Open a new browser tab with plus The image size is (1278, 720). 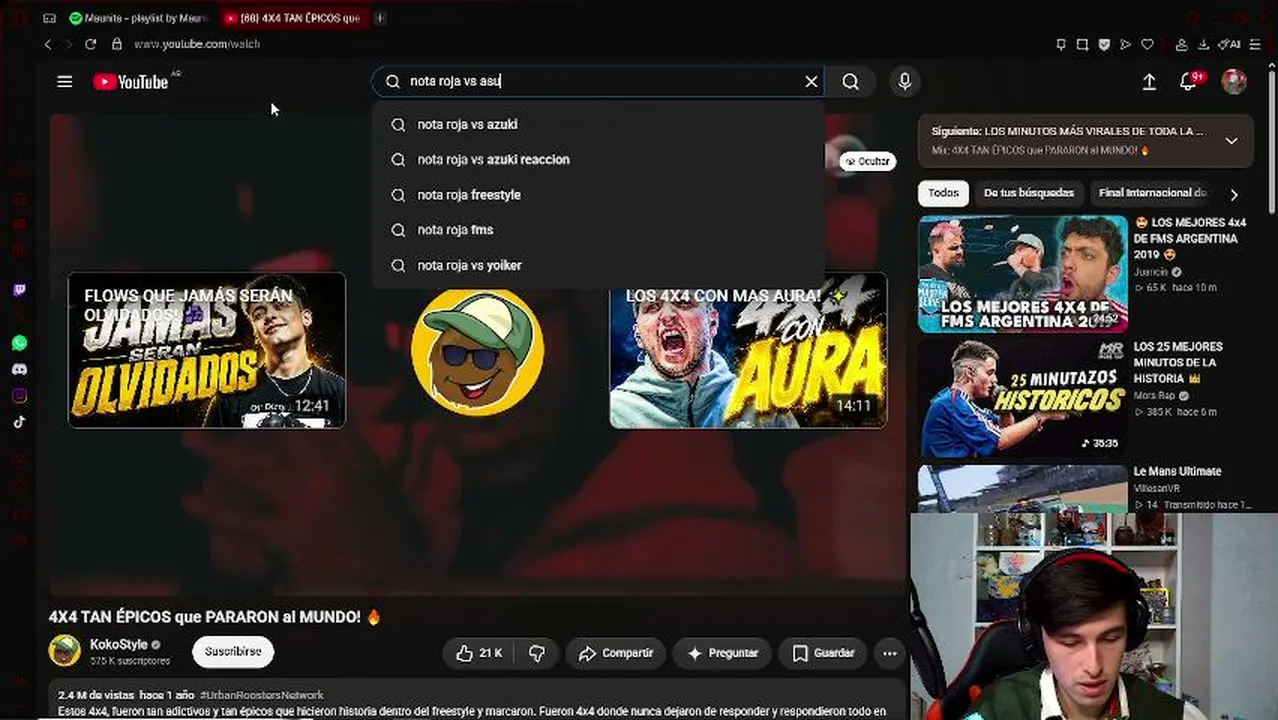coord(380,18)
